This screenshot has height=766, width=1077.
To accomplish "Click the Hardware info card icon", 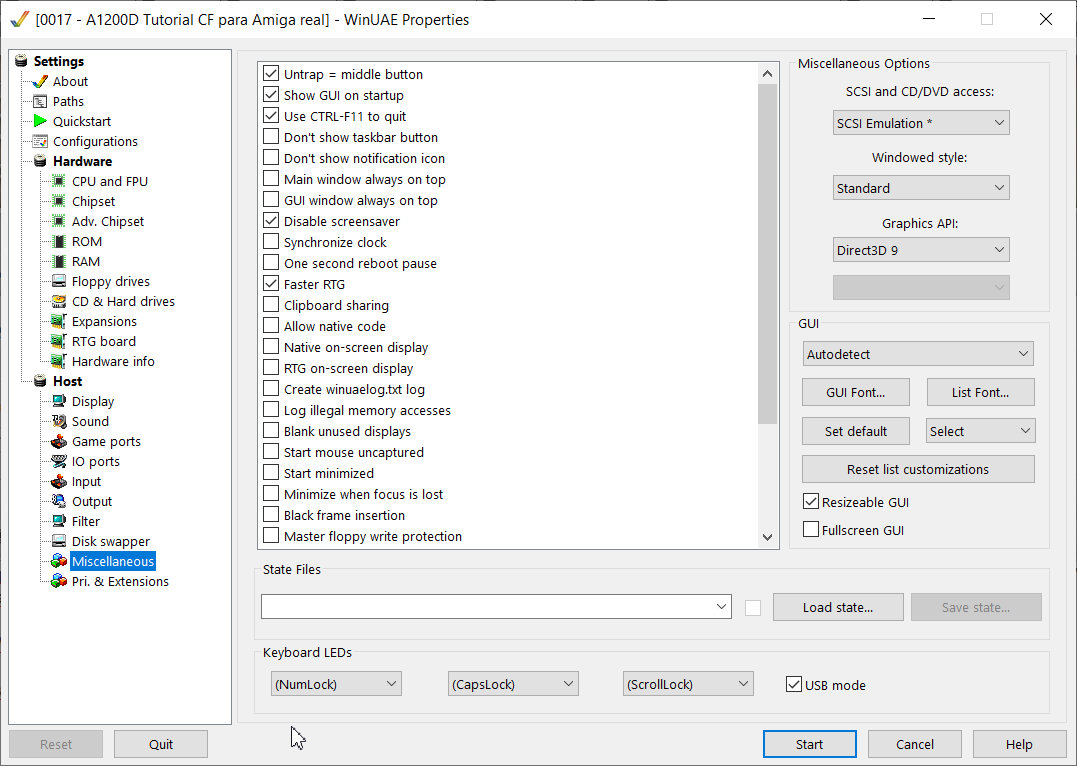I will [59, 361].
